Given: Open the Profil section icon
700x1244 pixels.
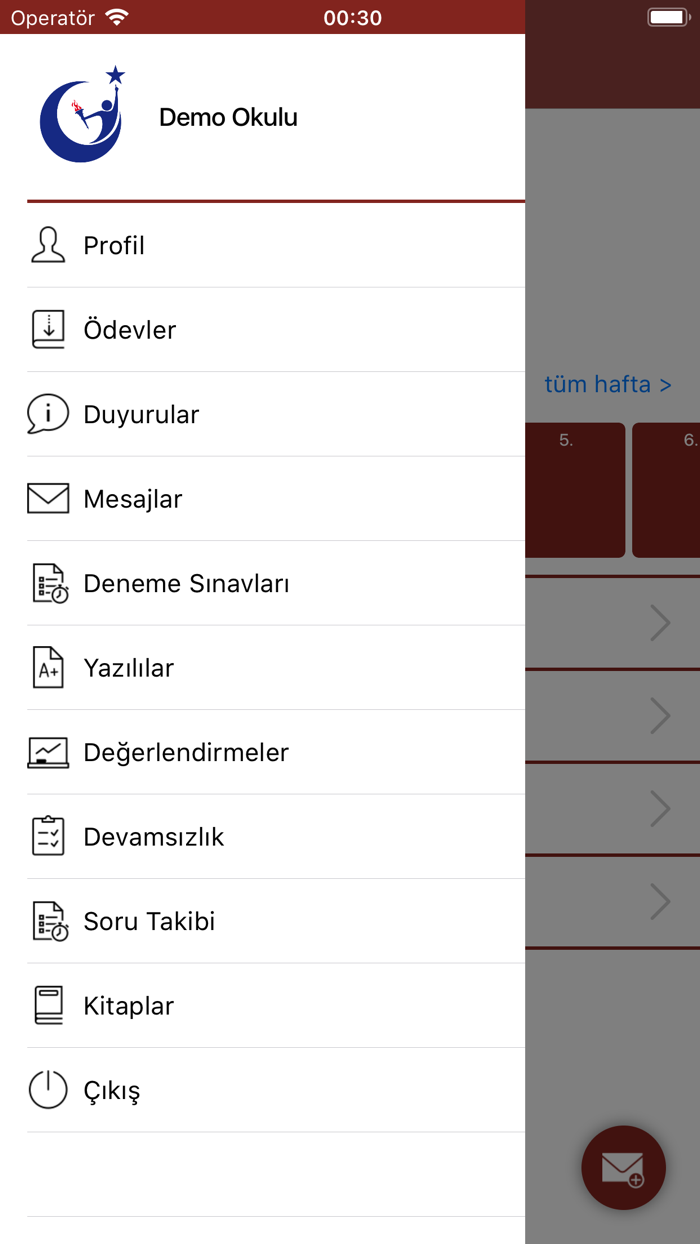Looking at the screenshot, I should [x=47, y=244].
